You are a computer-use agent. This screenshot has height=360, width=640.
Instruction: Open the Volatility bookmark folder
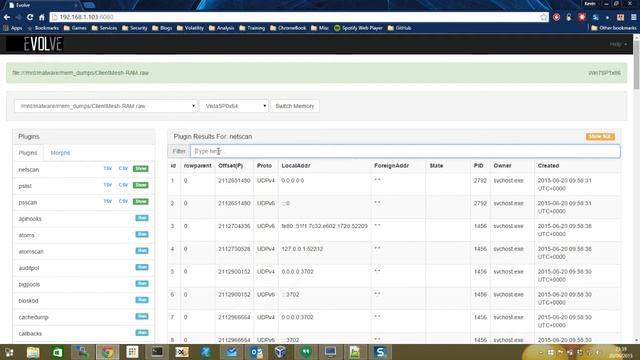(x=190, y=28)
